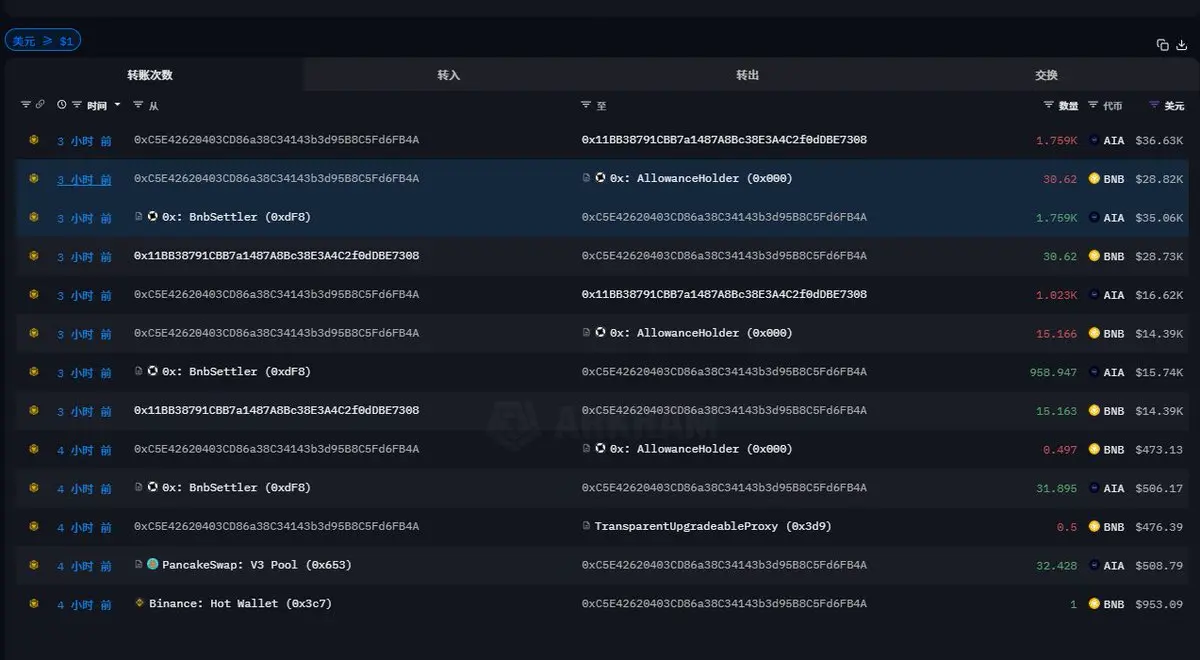Click contract document icon before TransparentUpgradeableProxy
Image resolution: width=1200 pixels, height=660 pixels.
coord(587,526)
